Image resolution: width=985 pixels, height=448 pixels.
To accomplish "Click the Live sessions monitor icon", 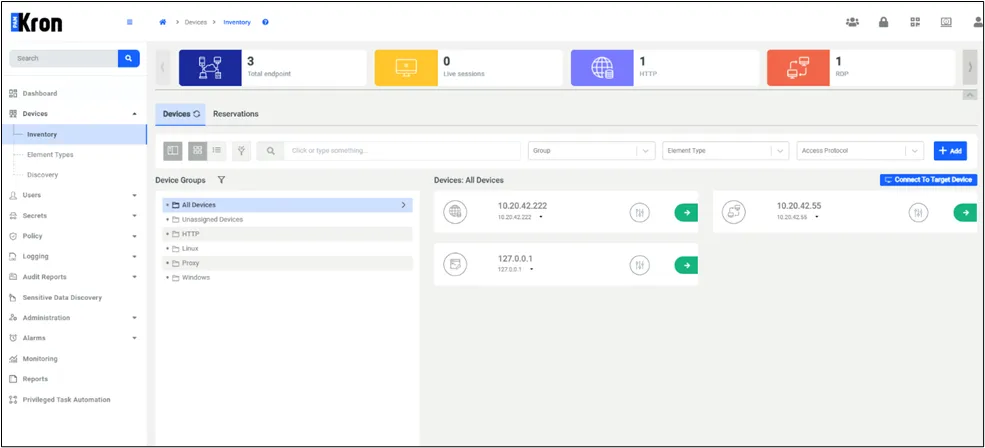I will tap(406, 68).
